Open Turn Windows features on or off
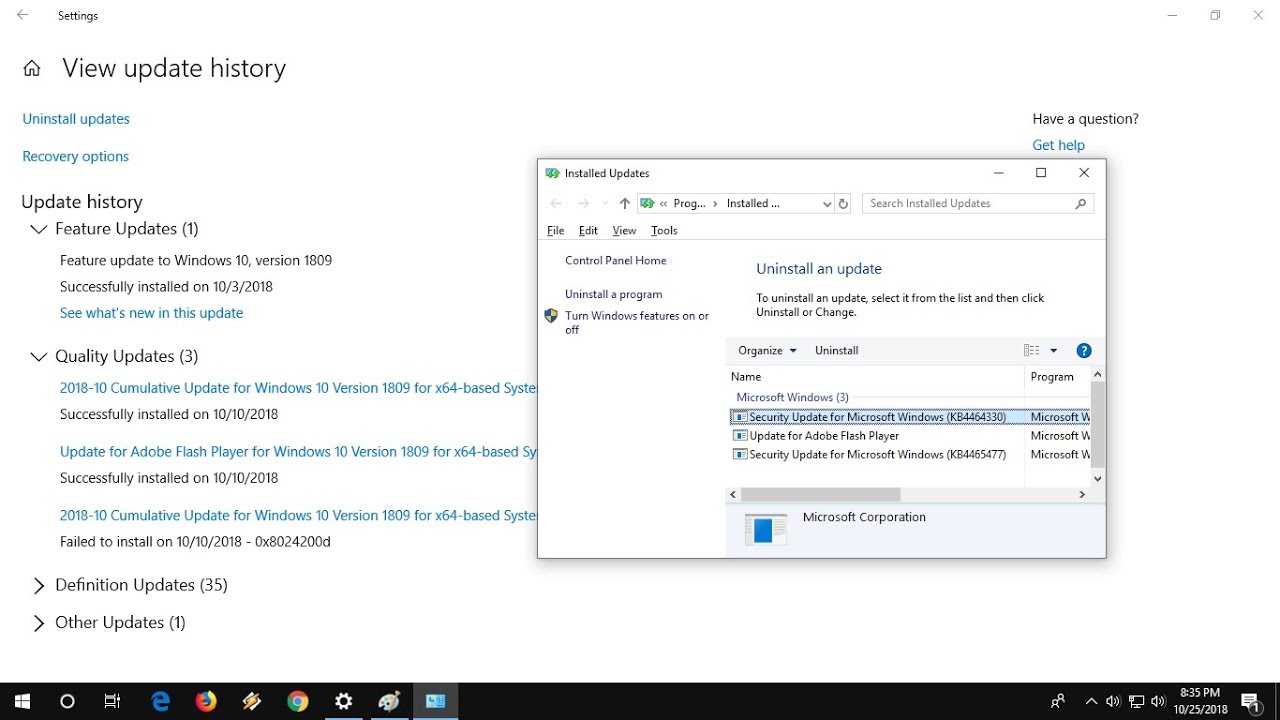Image resolution: width=1280 pixels, height=720 pixels. [x=637, y=323]
